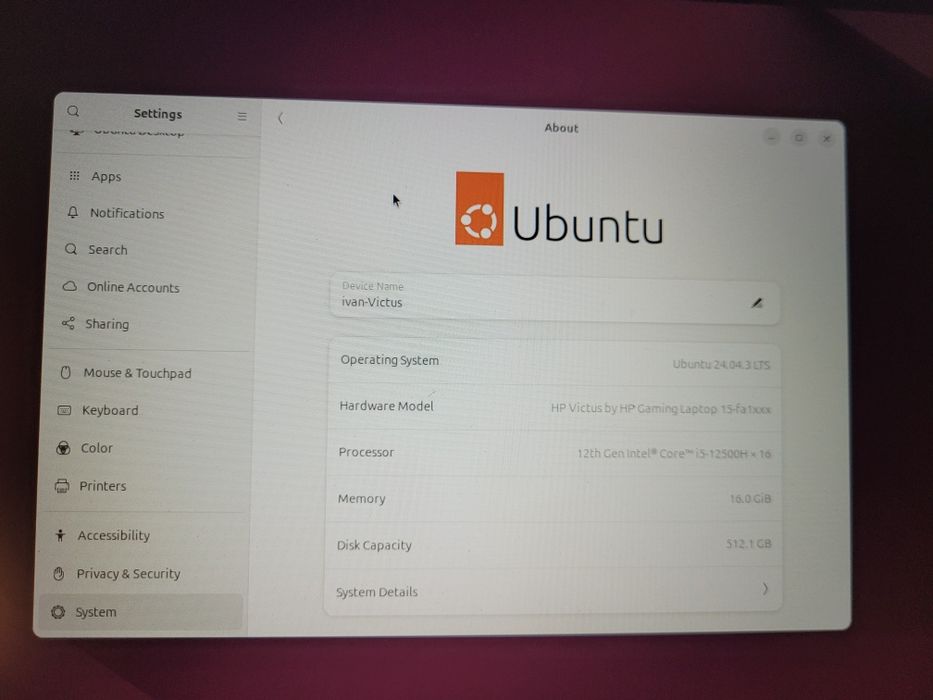Viewport: 933px width, 700px height.
Task: Click the Ubuntu logo image
Action: click(559, 209)
